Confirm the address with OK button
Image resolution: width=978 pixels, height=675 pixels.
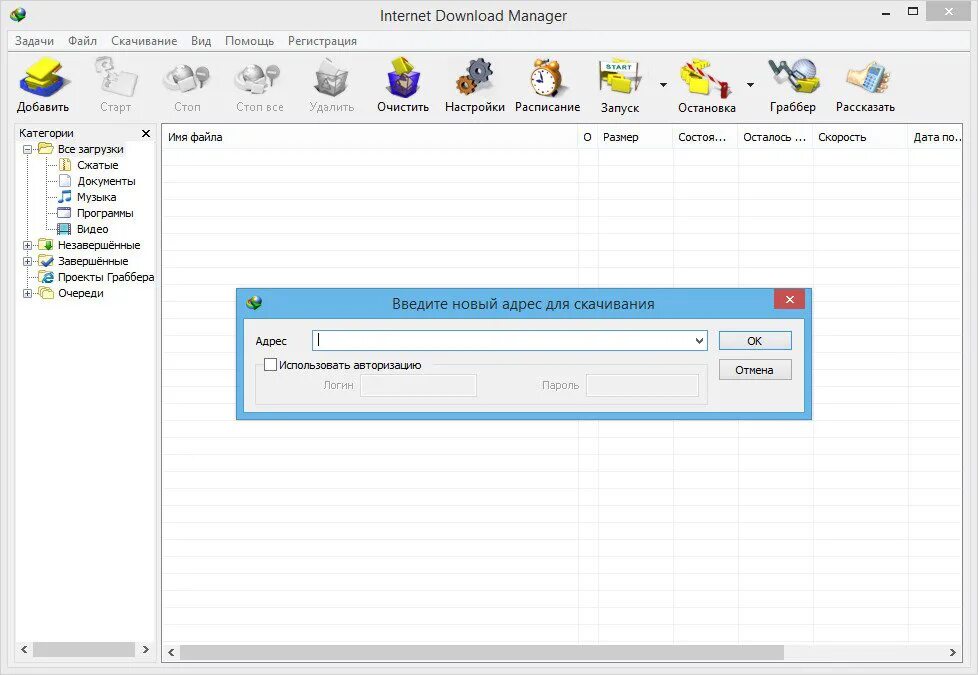point(755,341)
